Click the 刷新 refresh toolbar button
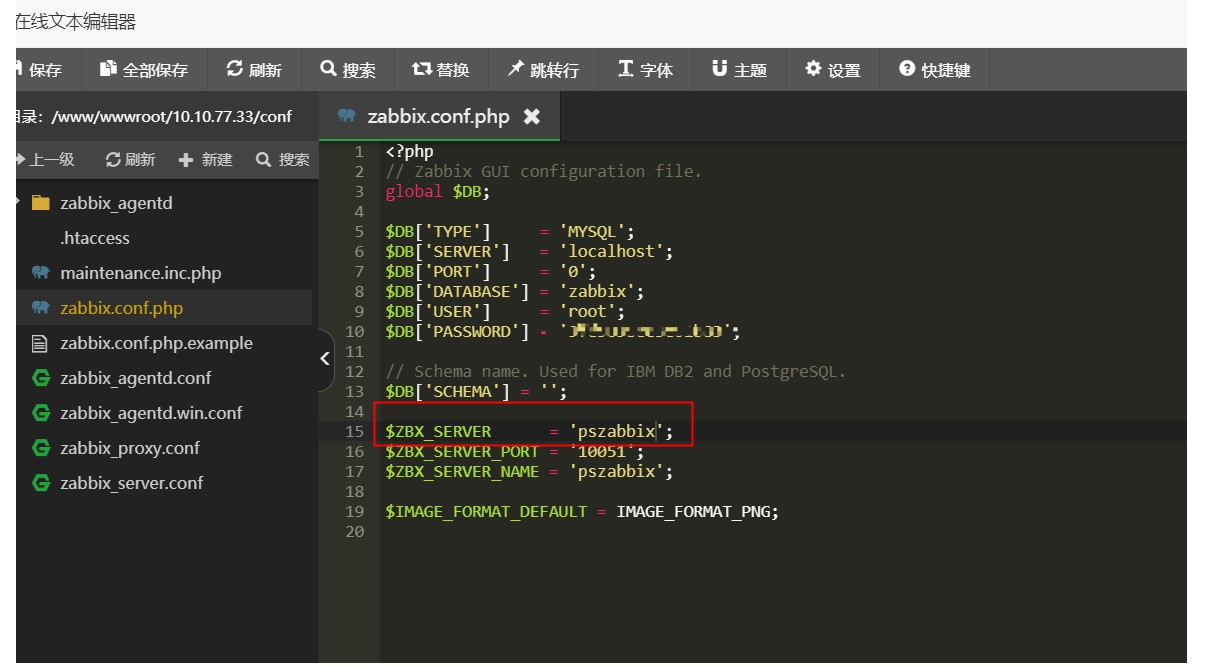 [x=254, y=70]
